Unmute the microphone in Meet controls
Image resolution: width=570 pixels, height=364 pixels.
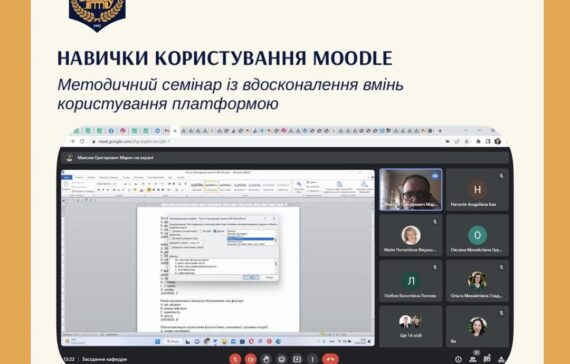click(x=235, y=359)
